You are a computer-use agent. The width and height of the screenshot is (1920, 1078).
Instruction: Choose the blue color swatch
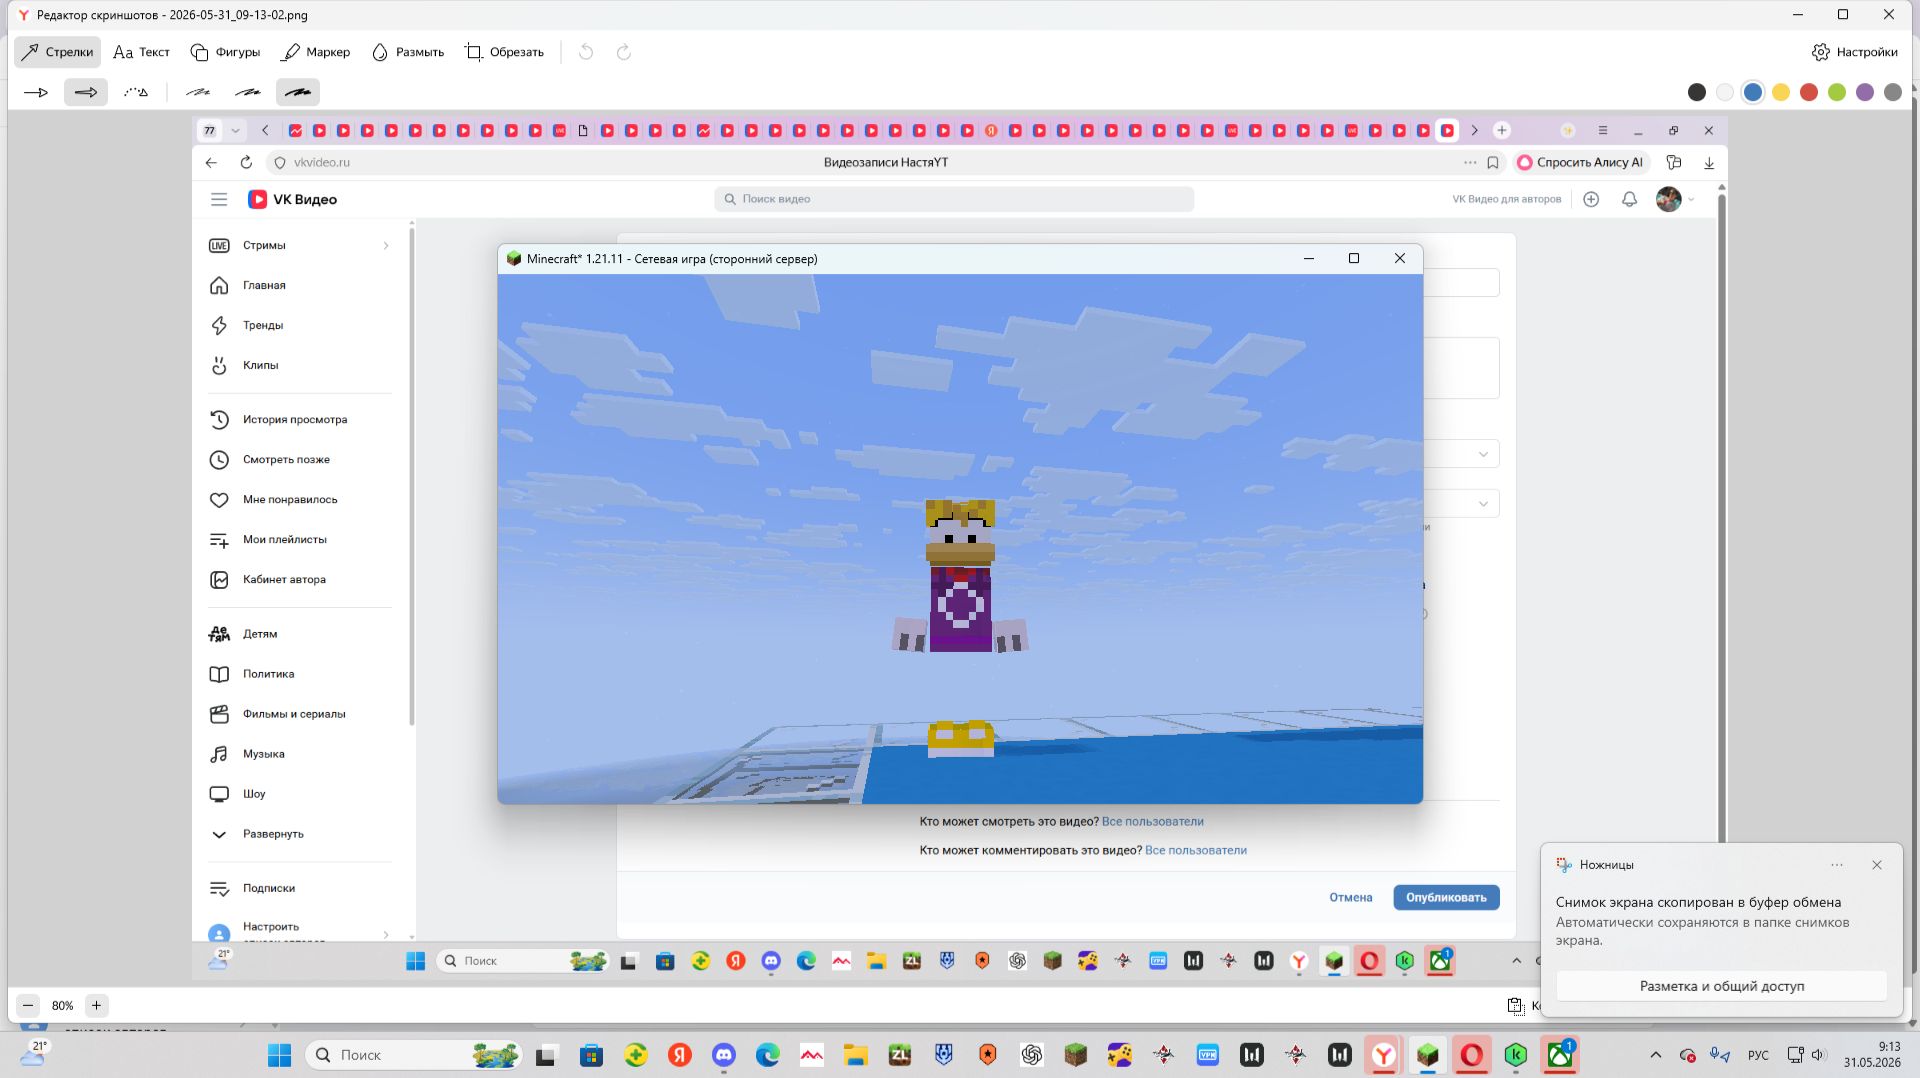[1753, 92]
